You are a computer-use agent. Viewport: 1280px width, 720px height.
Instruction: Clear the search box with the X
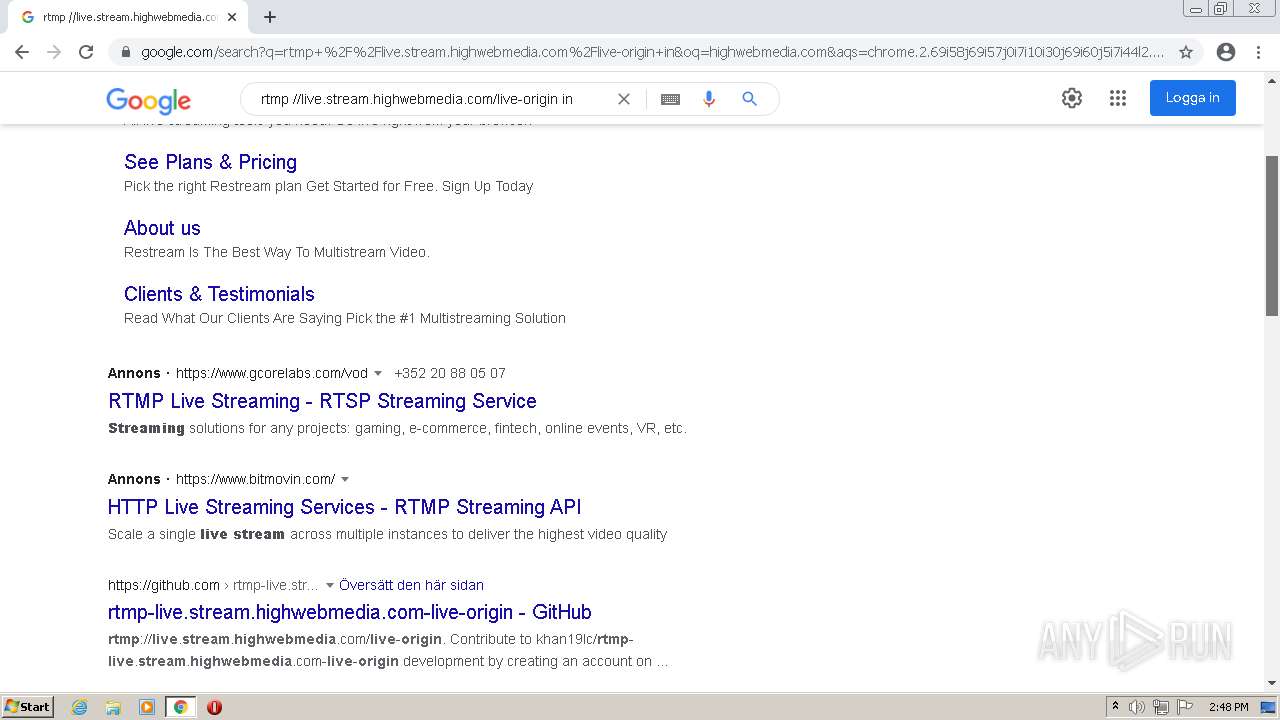(624, 99)
